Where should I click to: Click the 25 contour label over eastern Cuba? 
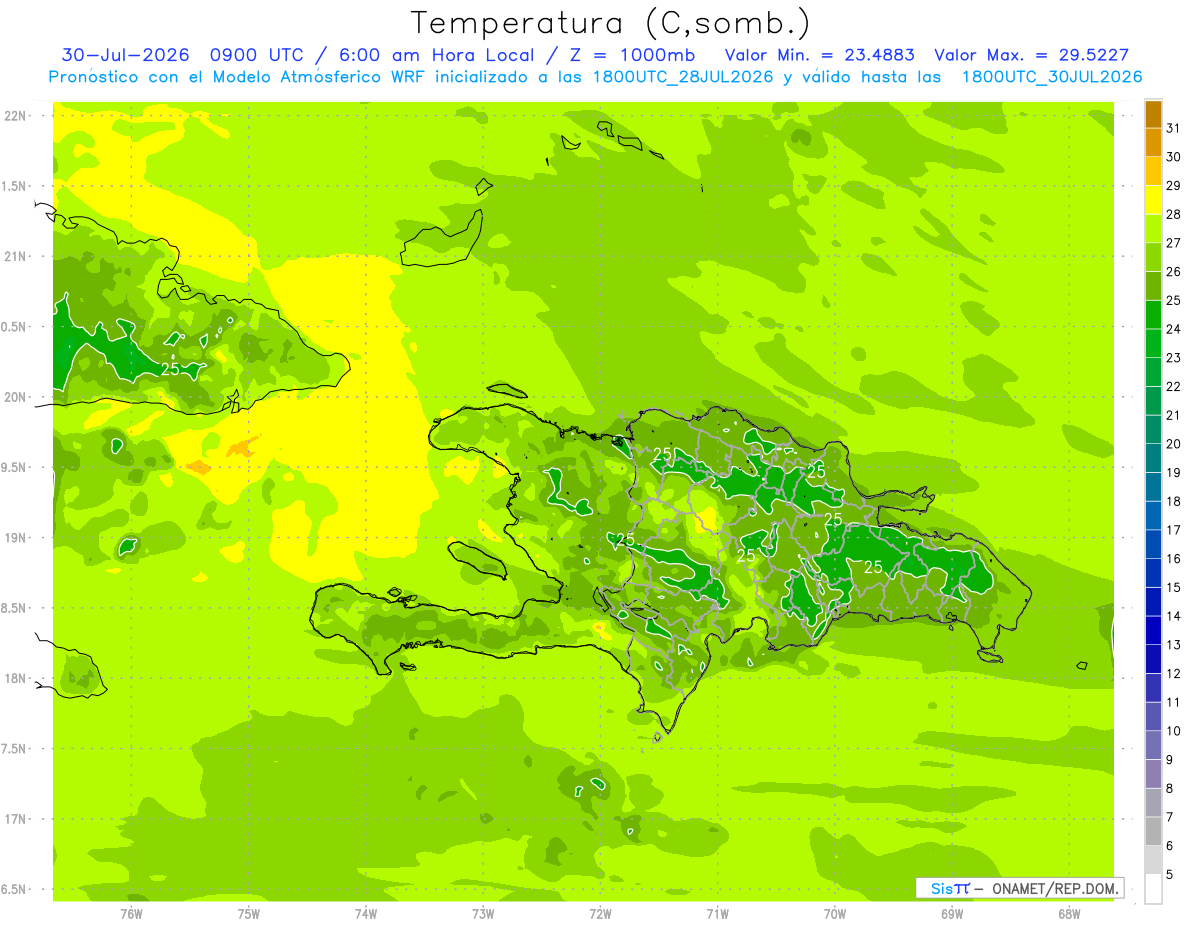click(170, 369)
